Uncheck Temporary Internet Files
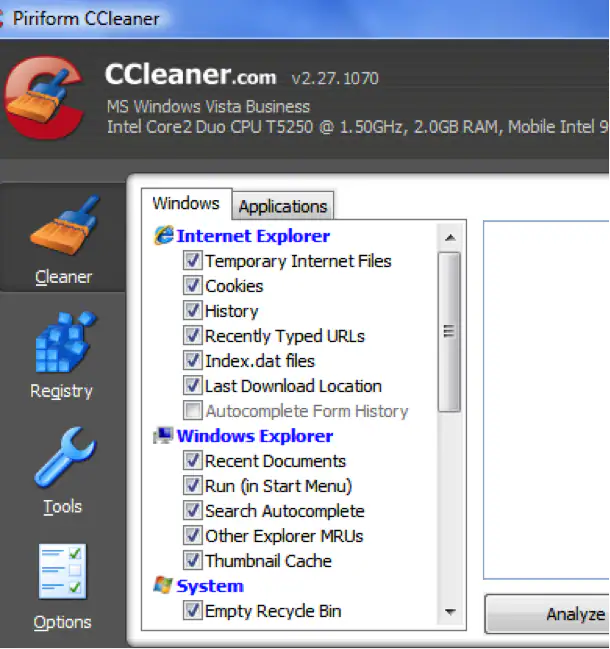This screenshot has width=610, height=649. click(192, 261)
